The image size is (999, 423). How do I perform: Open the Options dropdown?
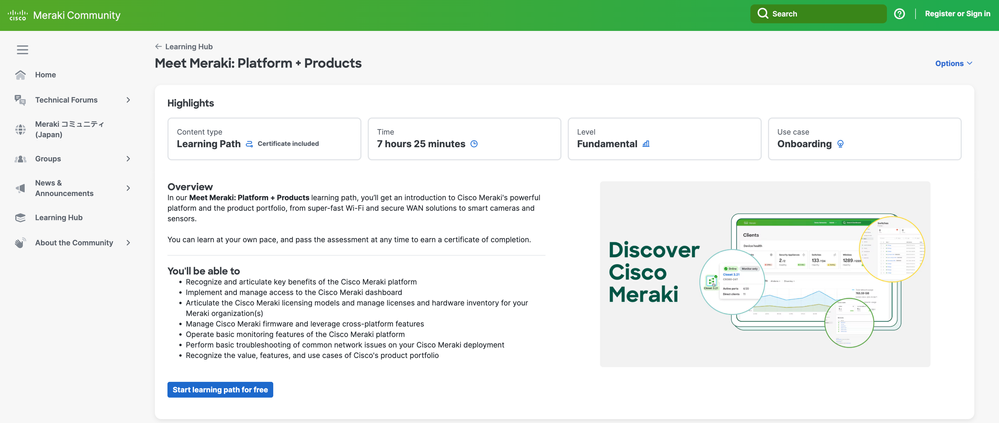[x=953, y=63]
